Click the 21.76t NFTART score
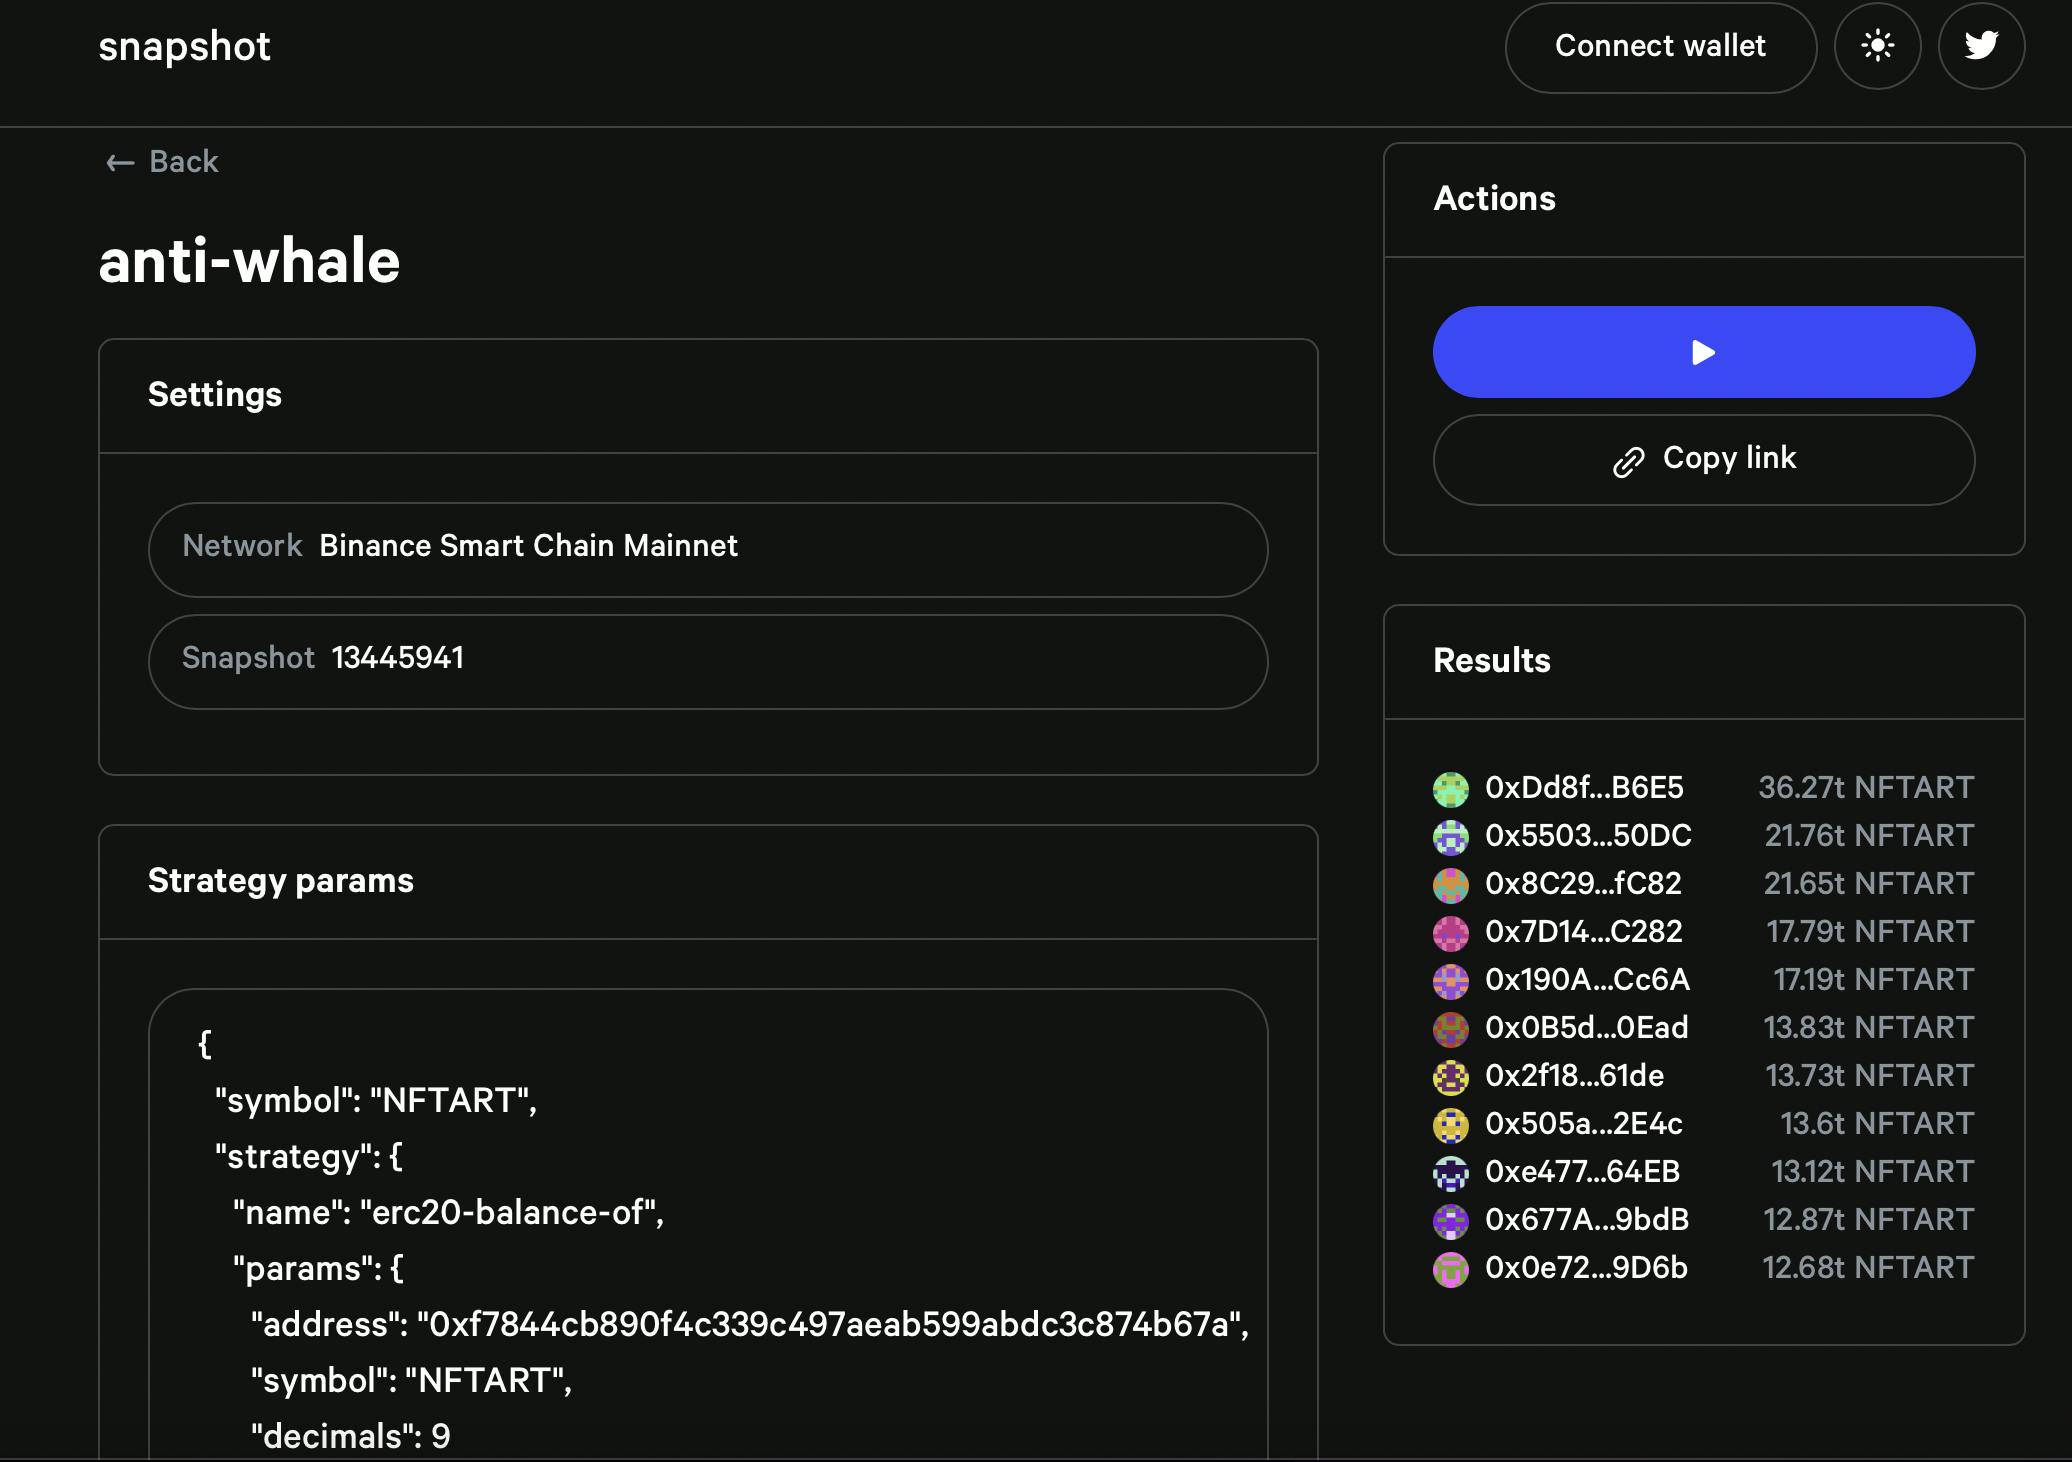Viewport: 2072px width, 1462px height. tap(1869, 836)
